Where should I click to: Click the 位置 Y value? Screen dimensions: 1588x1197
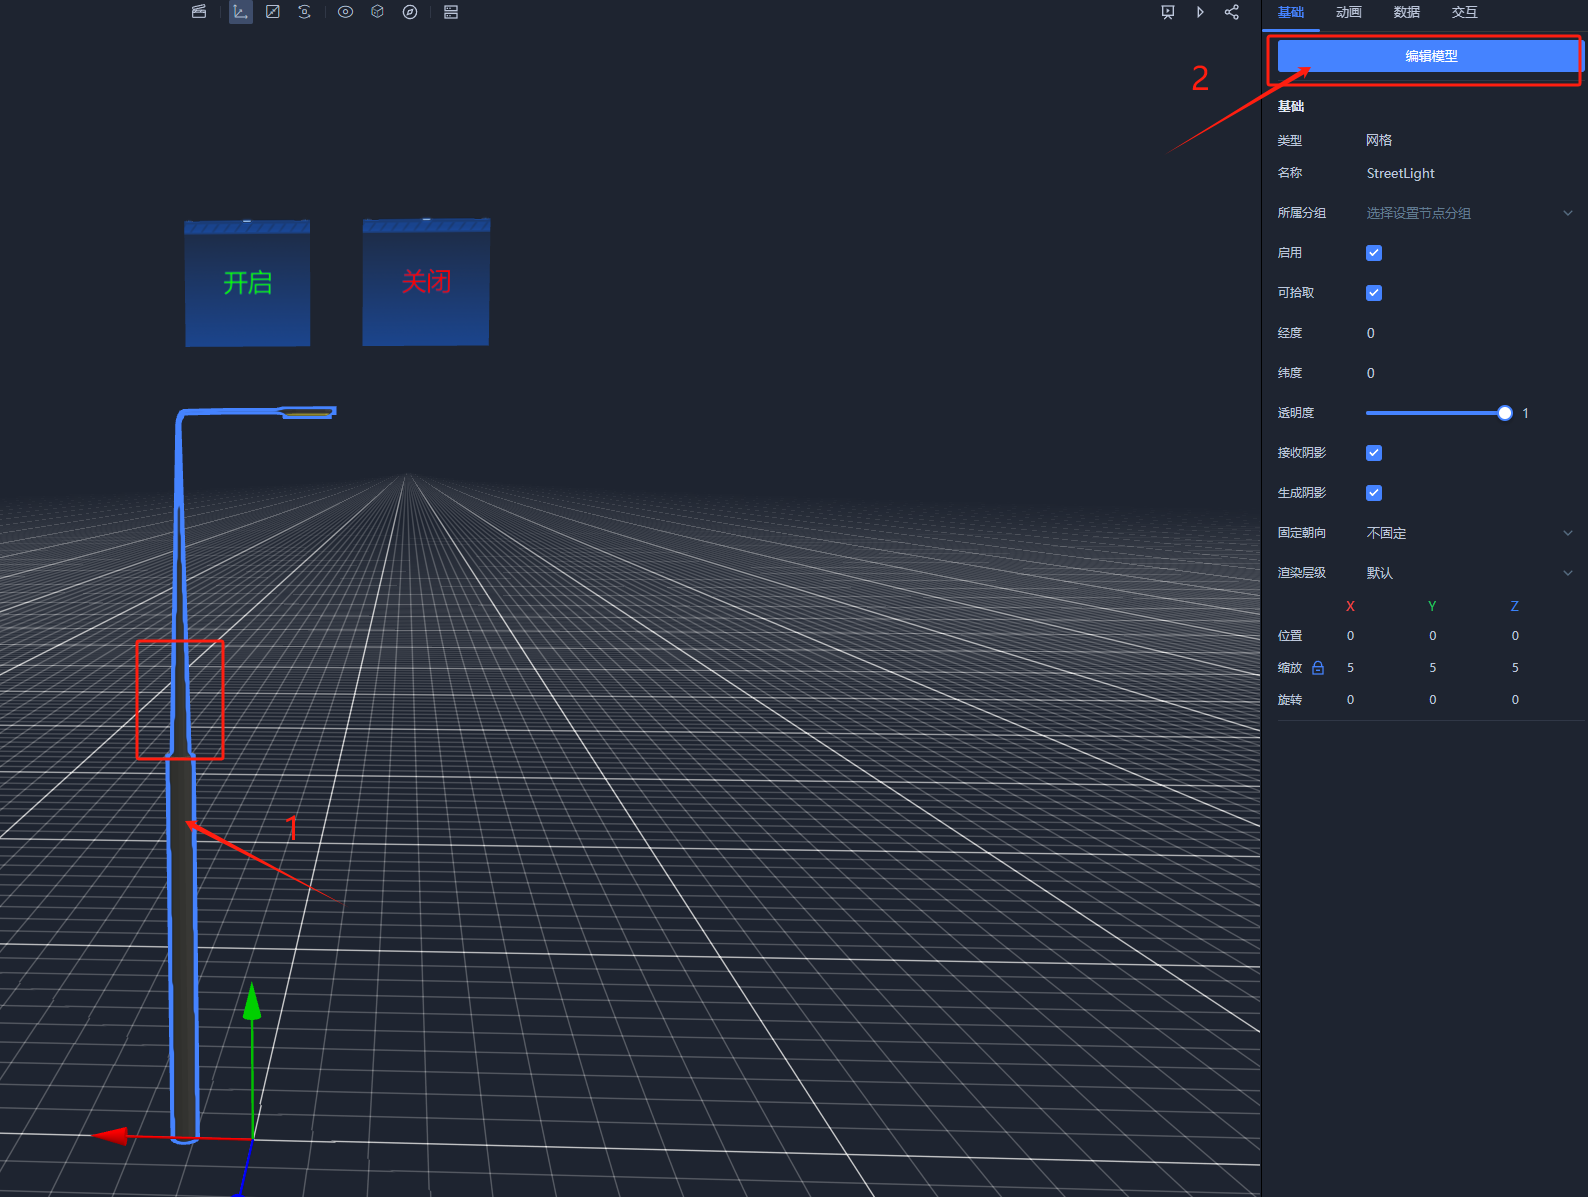1433,636
